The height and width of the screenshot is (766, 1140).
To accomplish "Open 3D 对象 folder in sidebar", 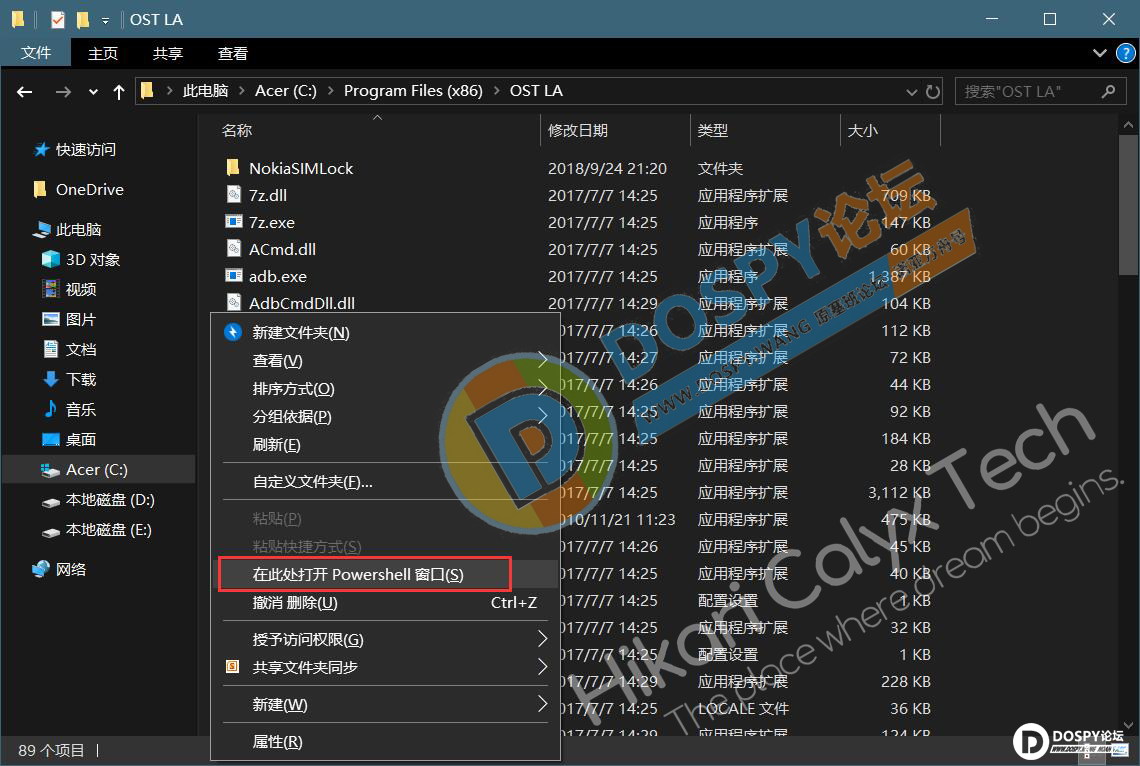I will click(92, 259).
